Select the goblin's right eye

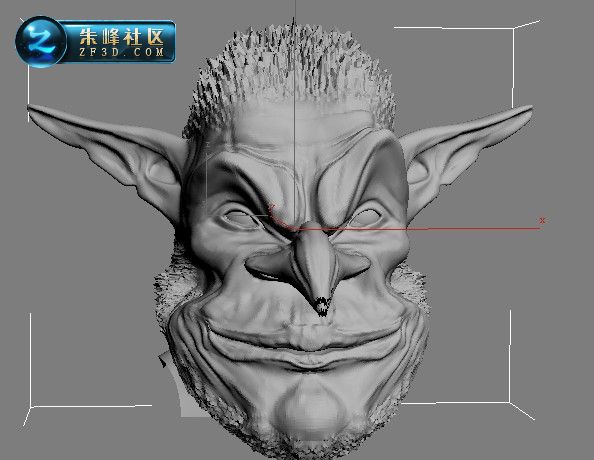pyautogui.click(x=364, y=218)
